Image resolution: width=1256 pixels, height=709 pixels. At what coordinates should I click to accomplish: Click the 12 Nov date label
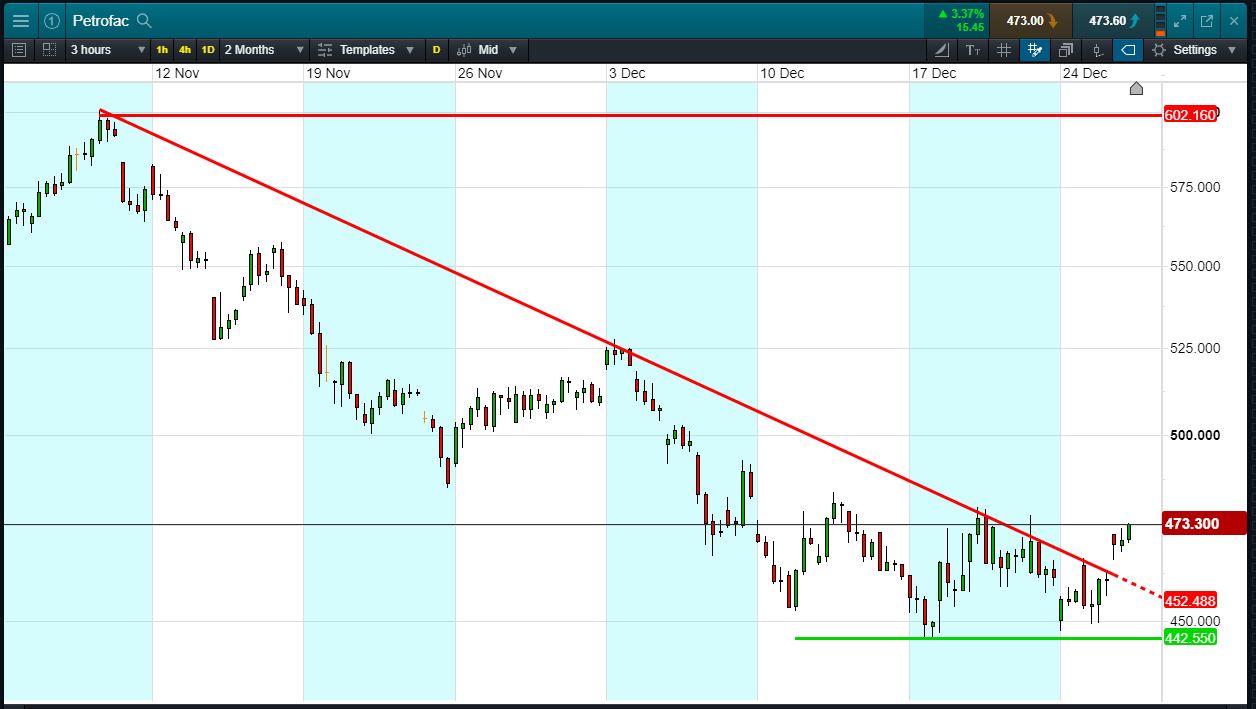[177, 73]
